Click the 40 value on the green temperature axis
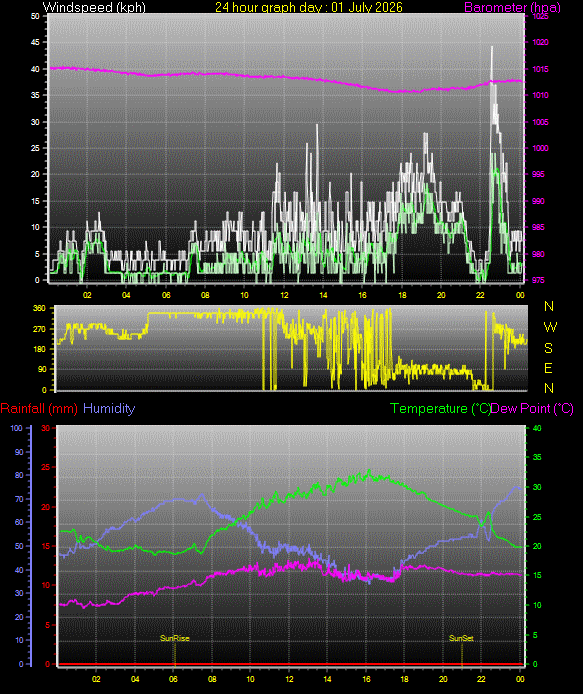Viewport: 583px width, 694px height. point(537,428)
